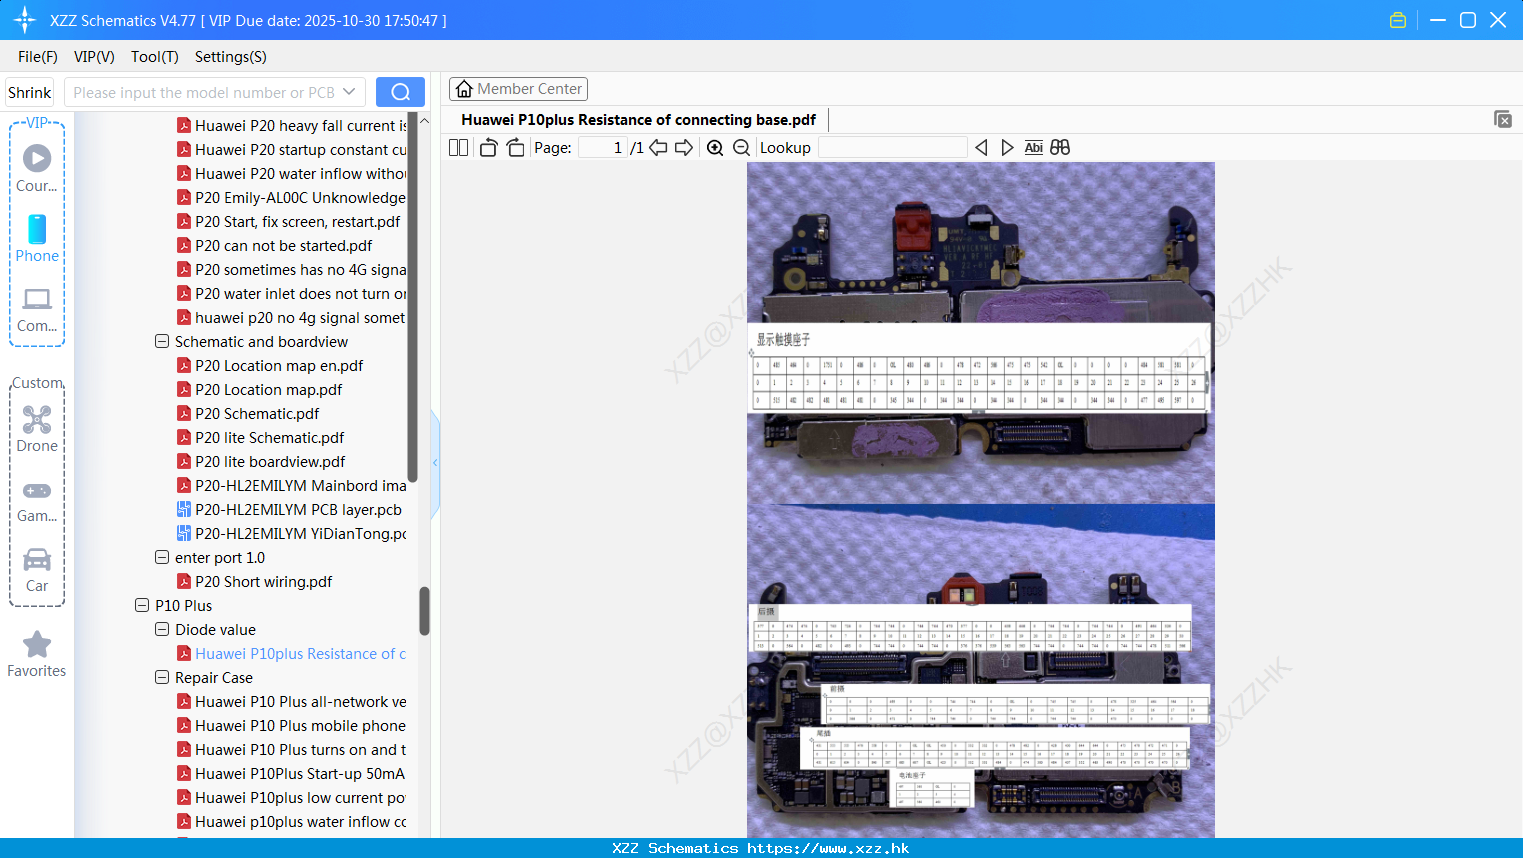This screenshot has height=858, width=1523.
Task: Select the Huawei P10plus Resistance PDF tab
Action: coord(638,120)
